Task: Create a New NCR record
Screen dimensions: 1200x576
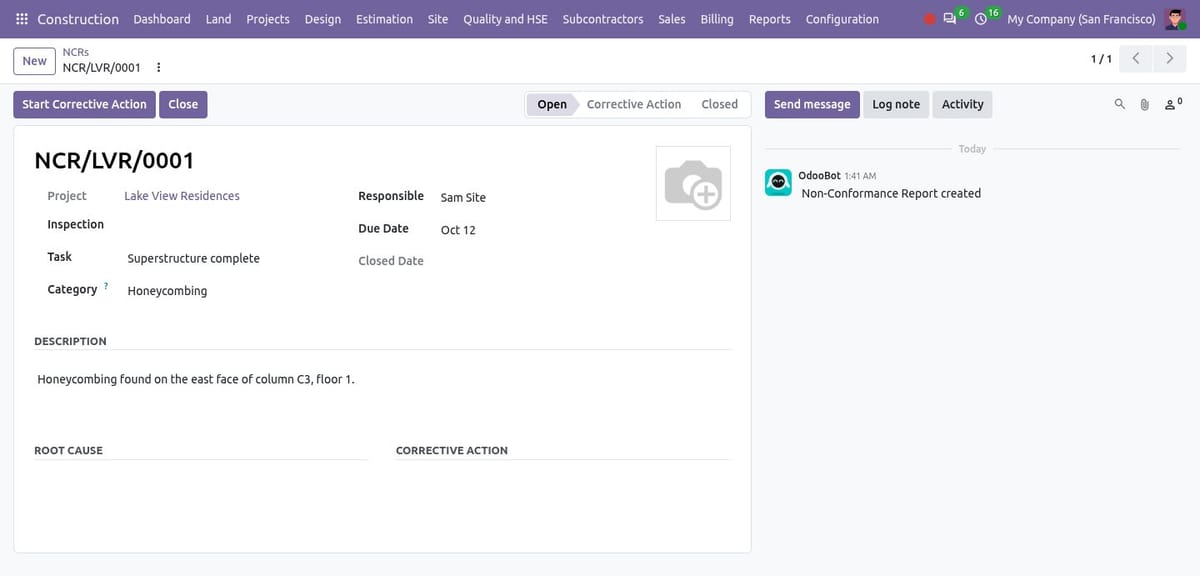Action: 35,61
